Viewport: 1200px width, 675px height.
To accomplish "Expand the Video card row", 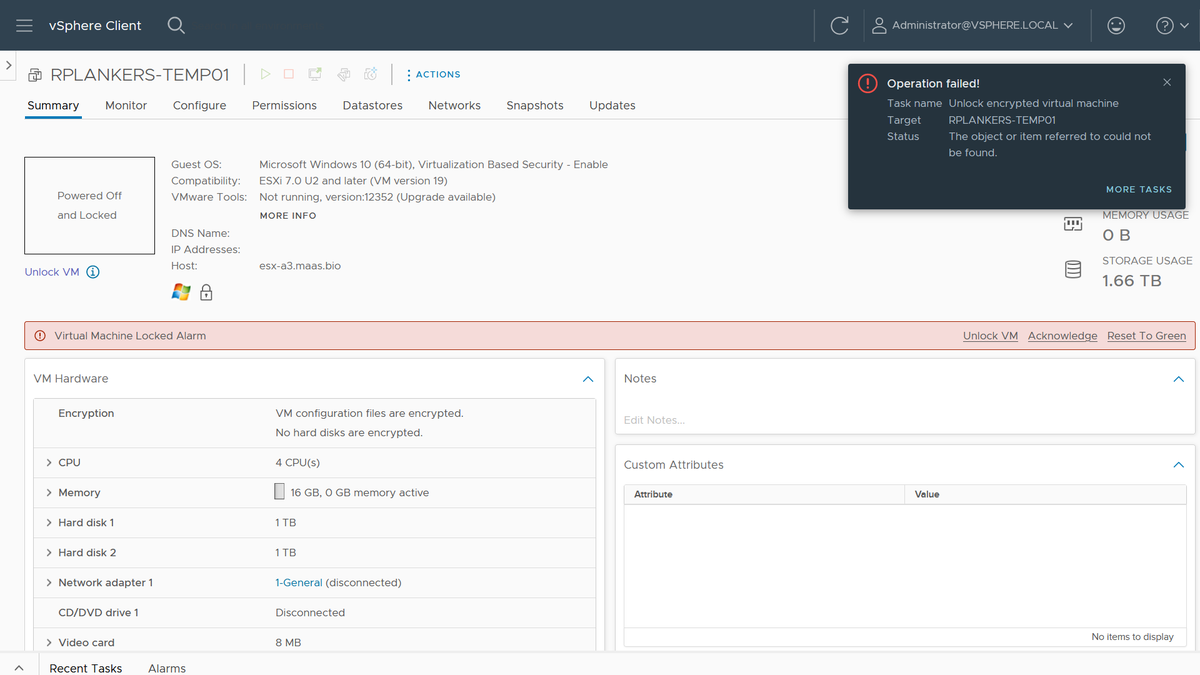I will coord(49,643).
